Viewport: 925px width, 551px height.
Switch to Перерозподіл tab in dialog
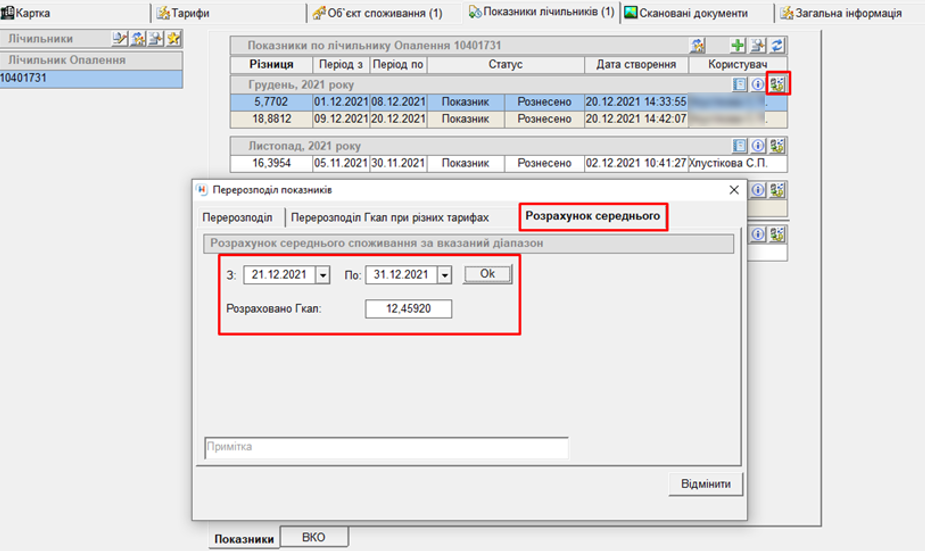pyautogui.click(x=237, y=217)
